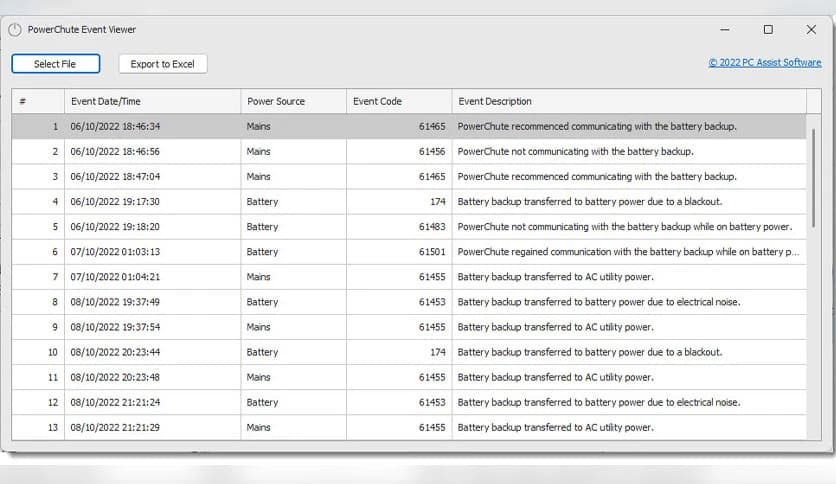This screenshot has height=484, width=836.
Task: Sort by the Event Description column header
Action: (x=629, y=101)
